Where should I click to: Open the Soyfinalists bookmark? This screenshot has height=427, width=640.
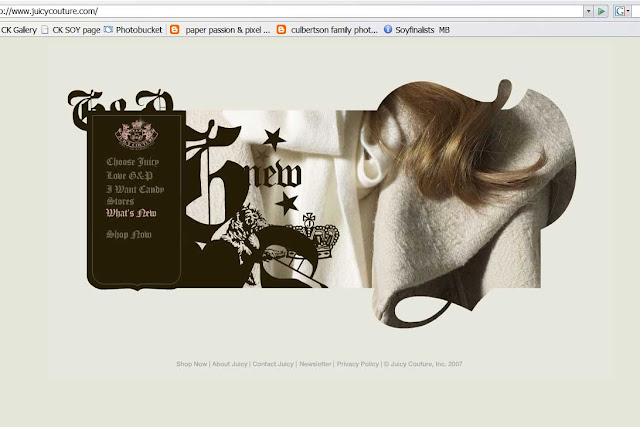coord(414,30)
